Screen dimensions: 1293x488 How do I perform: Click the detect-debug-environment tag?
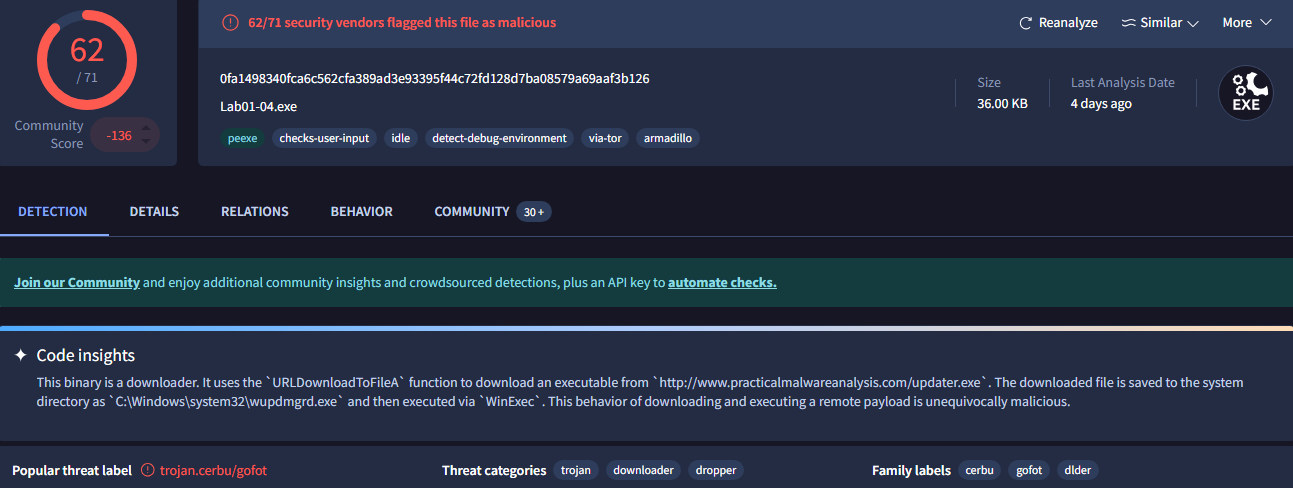point(499,138)
